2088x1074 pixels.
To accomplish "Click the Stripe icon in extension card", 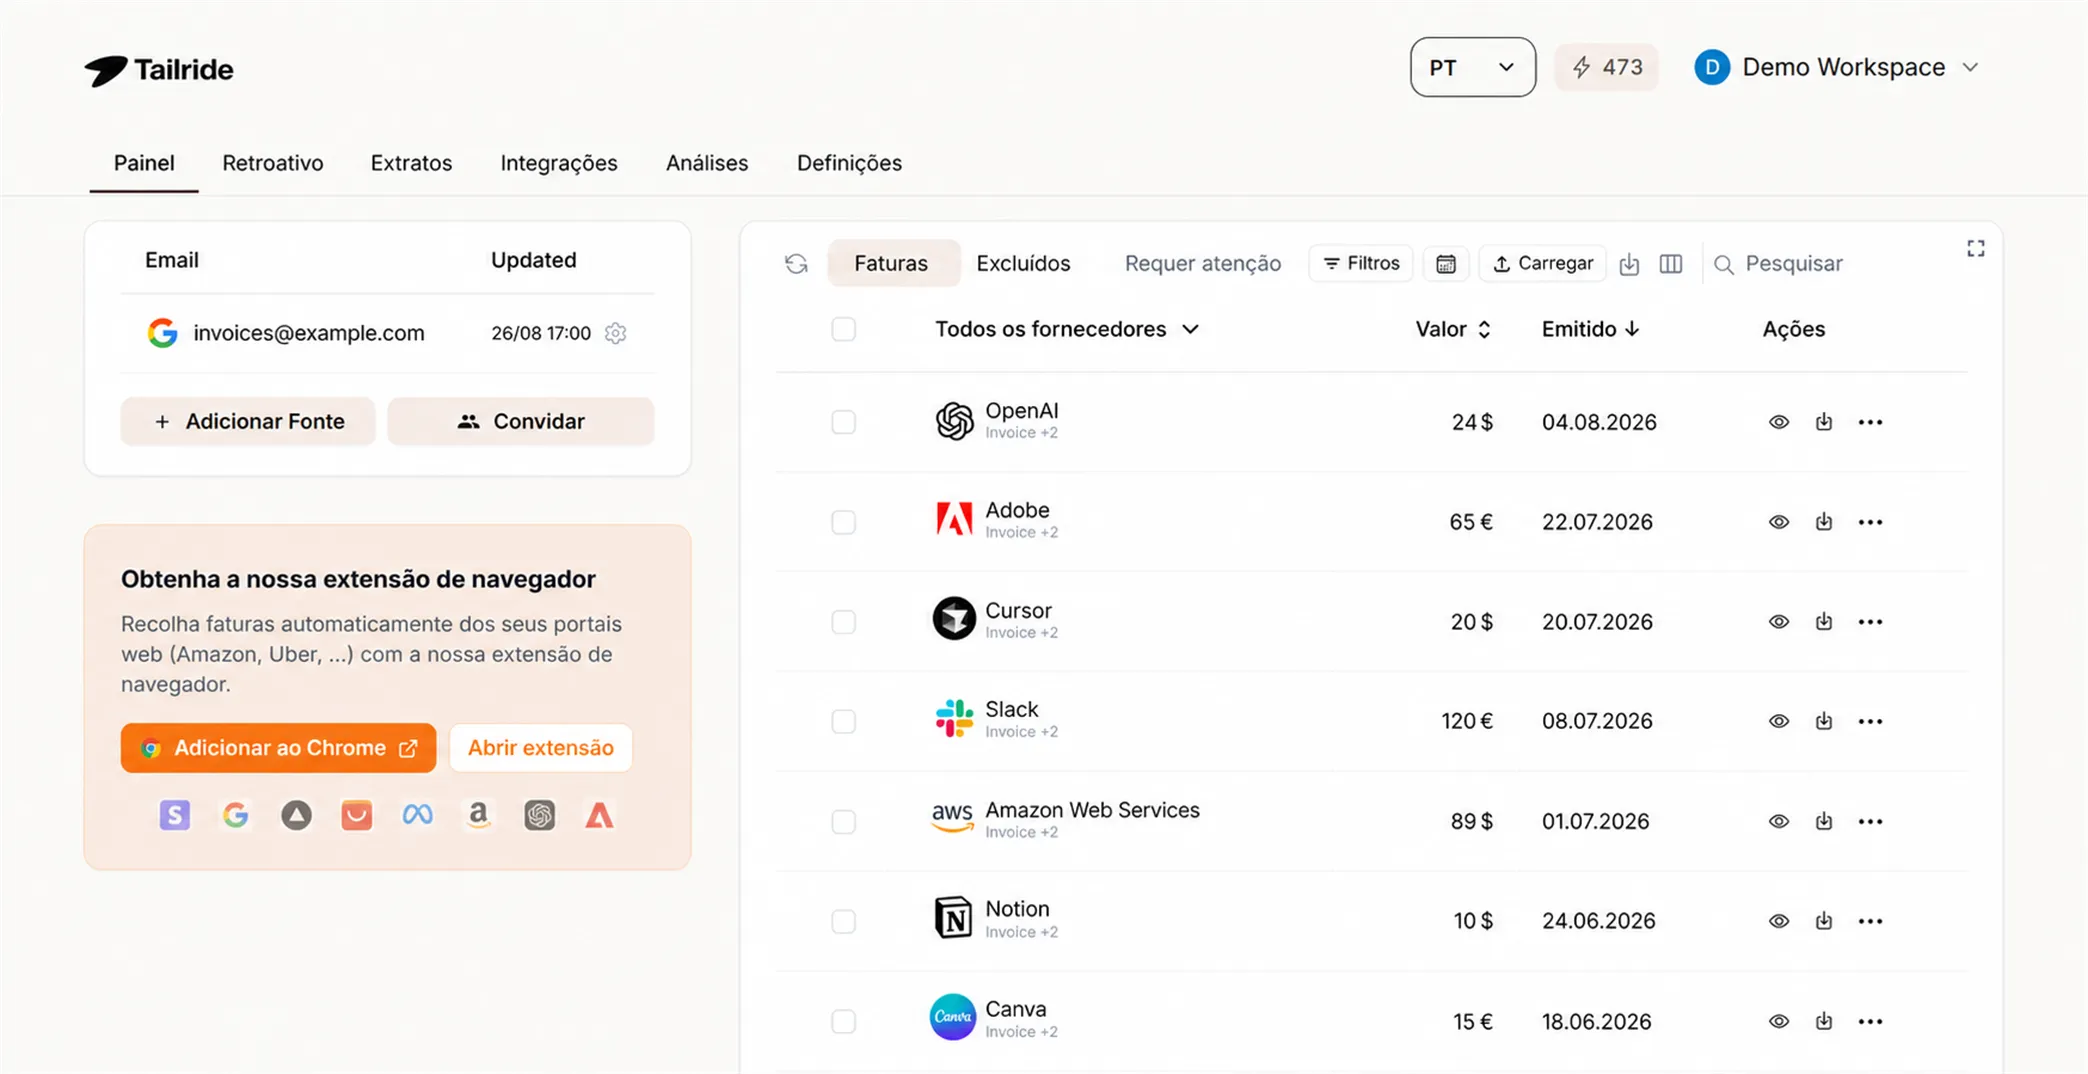I will [175, 815].
